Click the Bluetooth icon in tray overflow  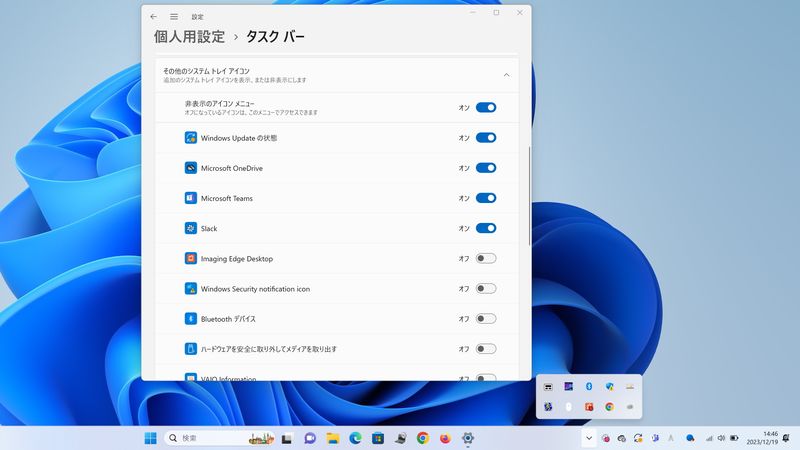point(589,386)
